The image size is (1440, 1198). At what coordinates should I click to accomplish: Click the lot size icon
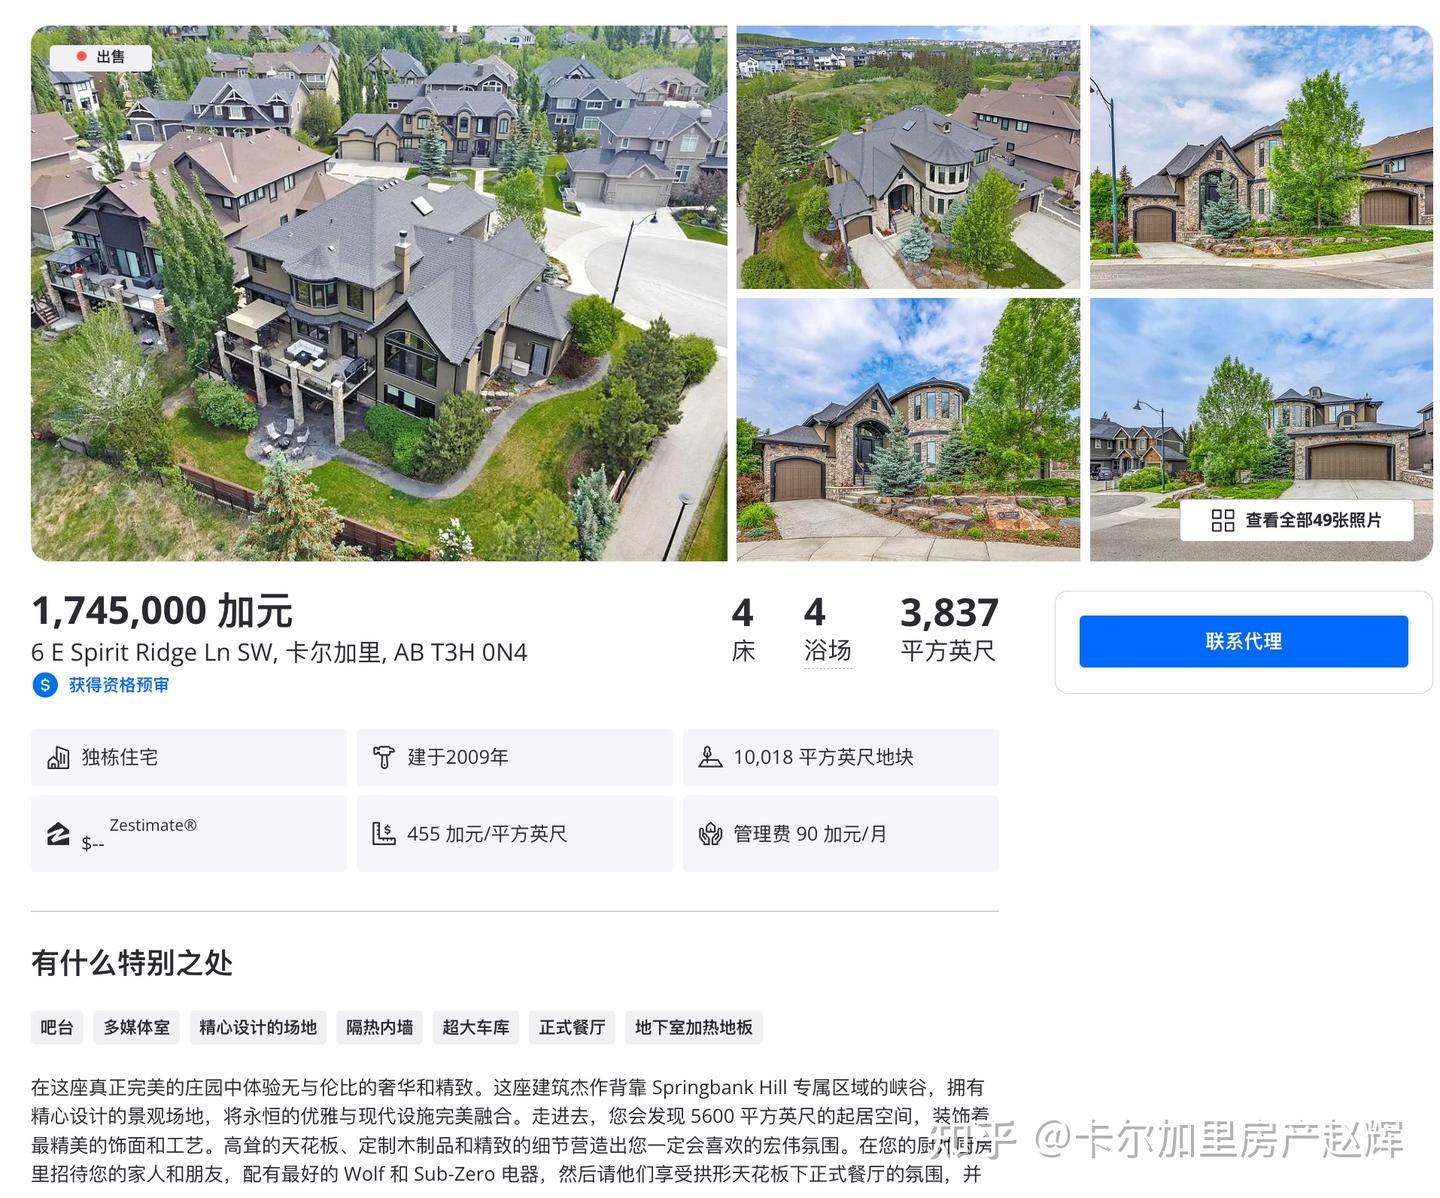(x=710, y=757)
